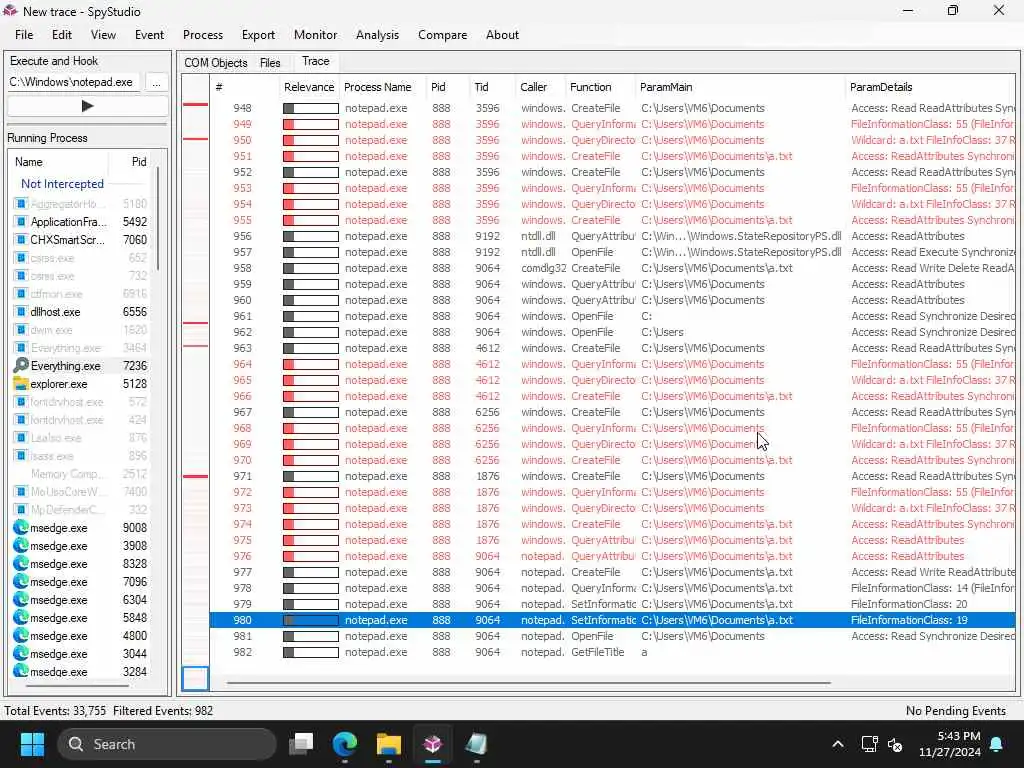Click the Notepad taskbar icon
Viewport: 1024px width, 768px height.
point(476,744)
